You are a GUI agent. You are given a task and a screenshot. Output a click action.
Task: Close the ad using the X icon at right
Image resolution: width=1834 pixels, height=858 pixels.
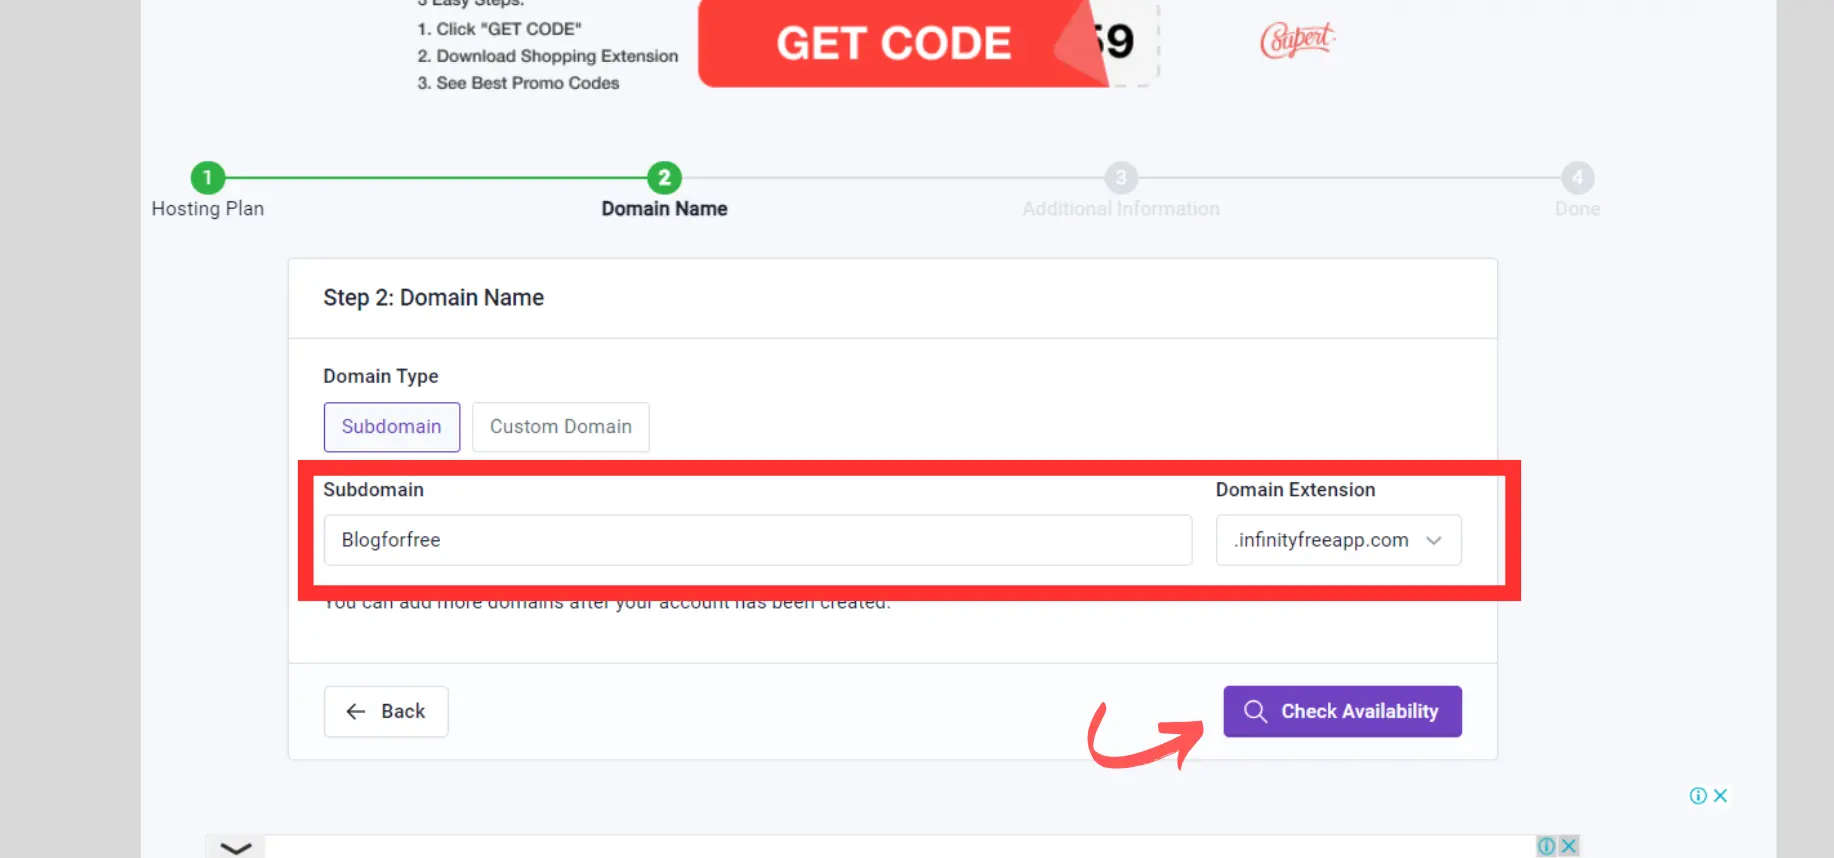(1720, 796)
